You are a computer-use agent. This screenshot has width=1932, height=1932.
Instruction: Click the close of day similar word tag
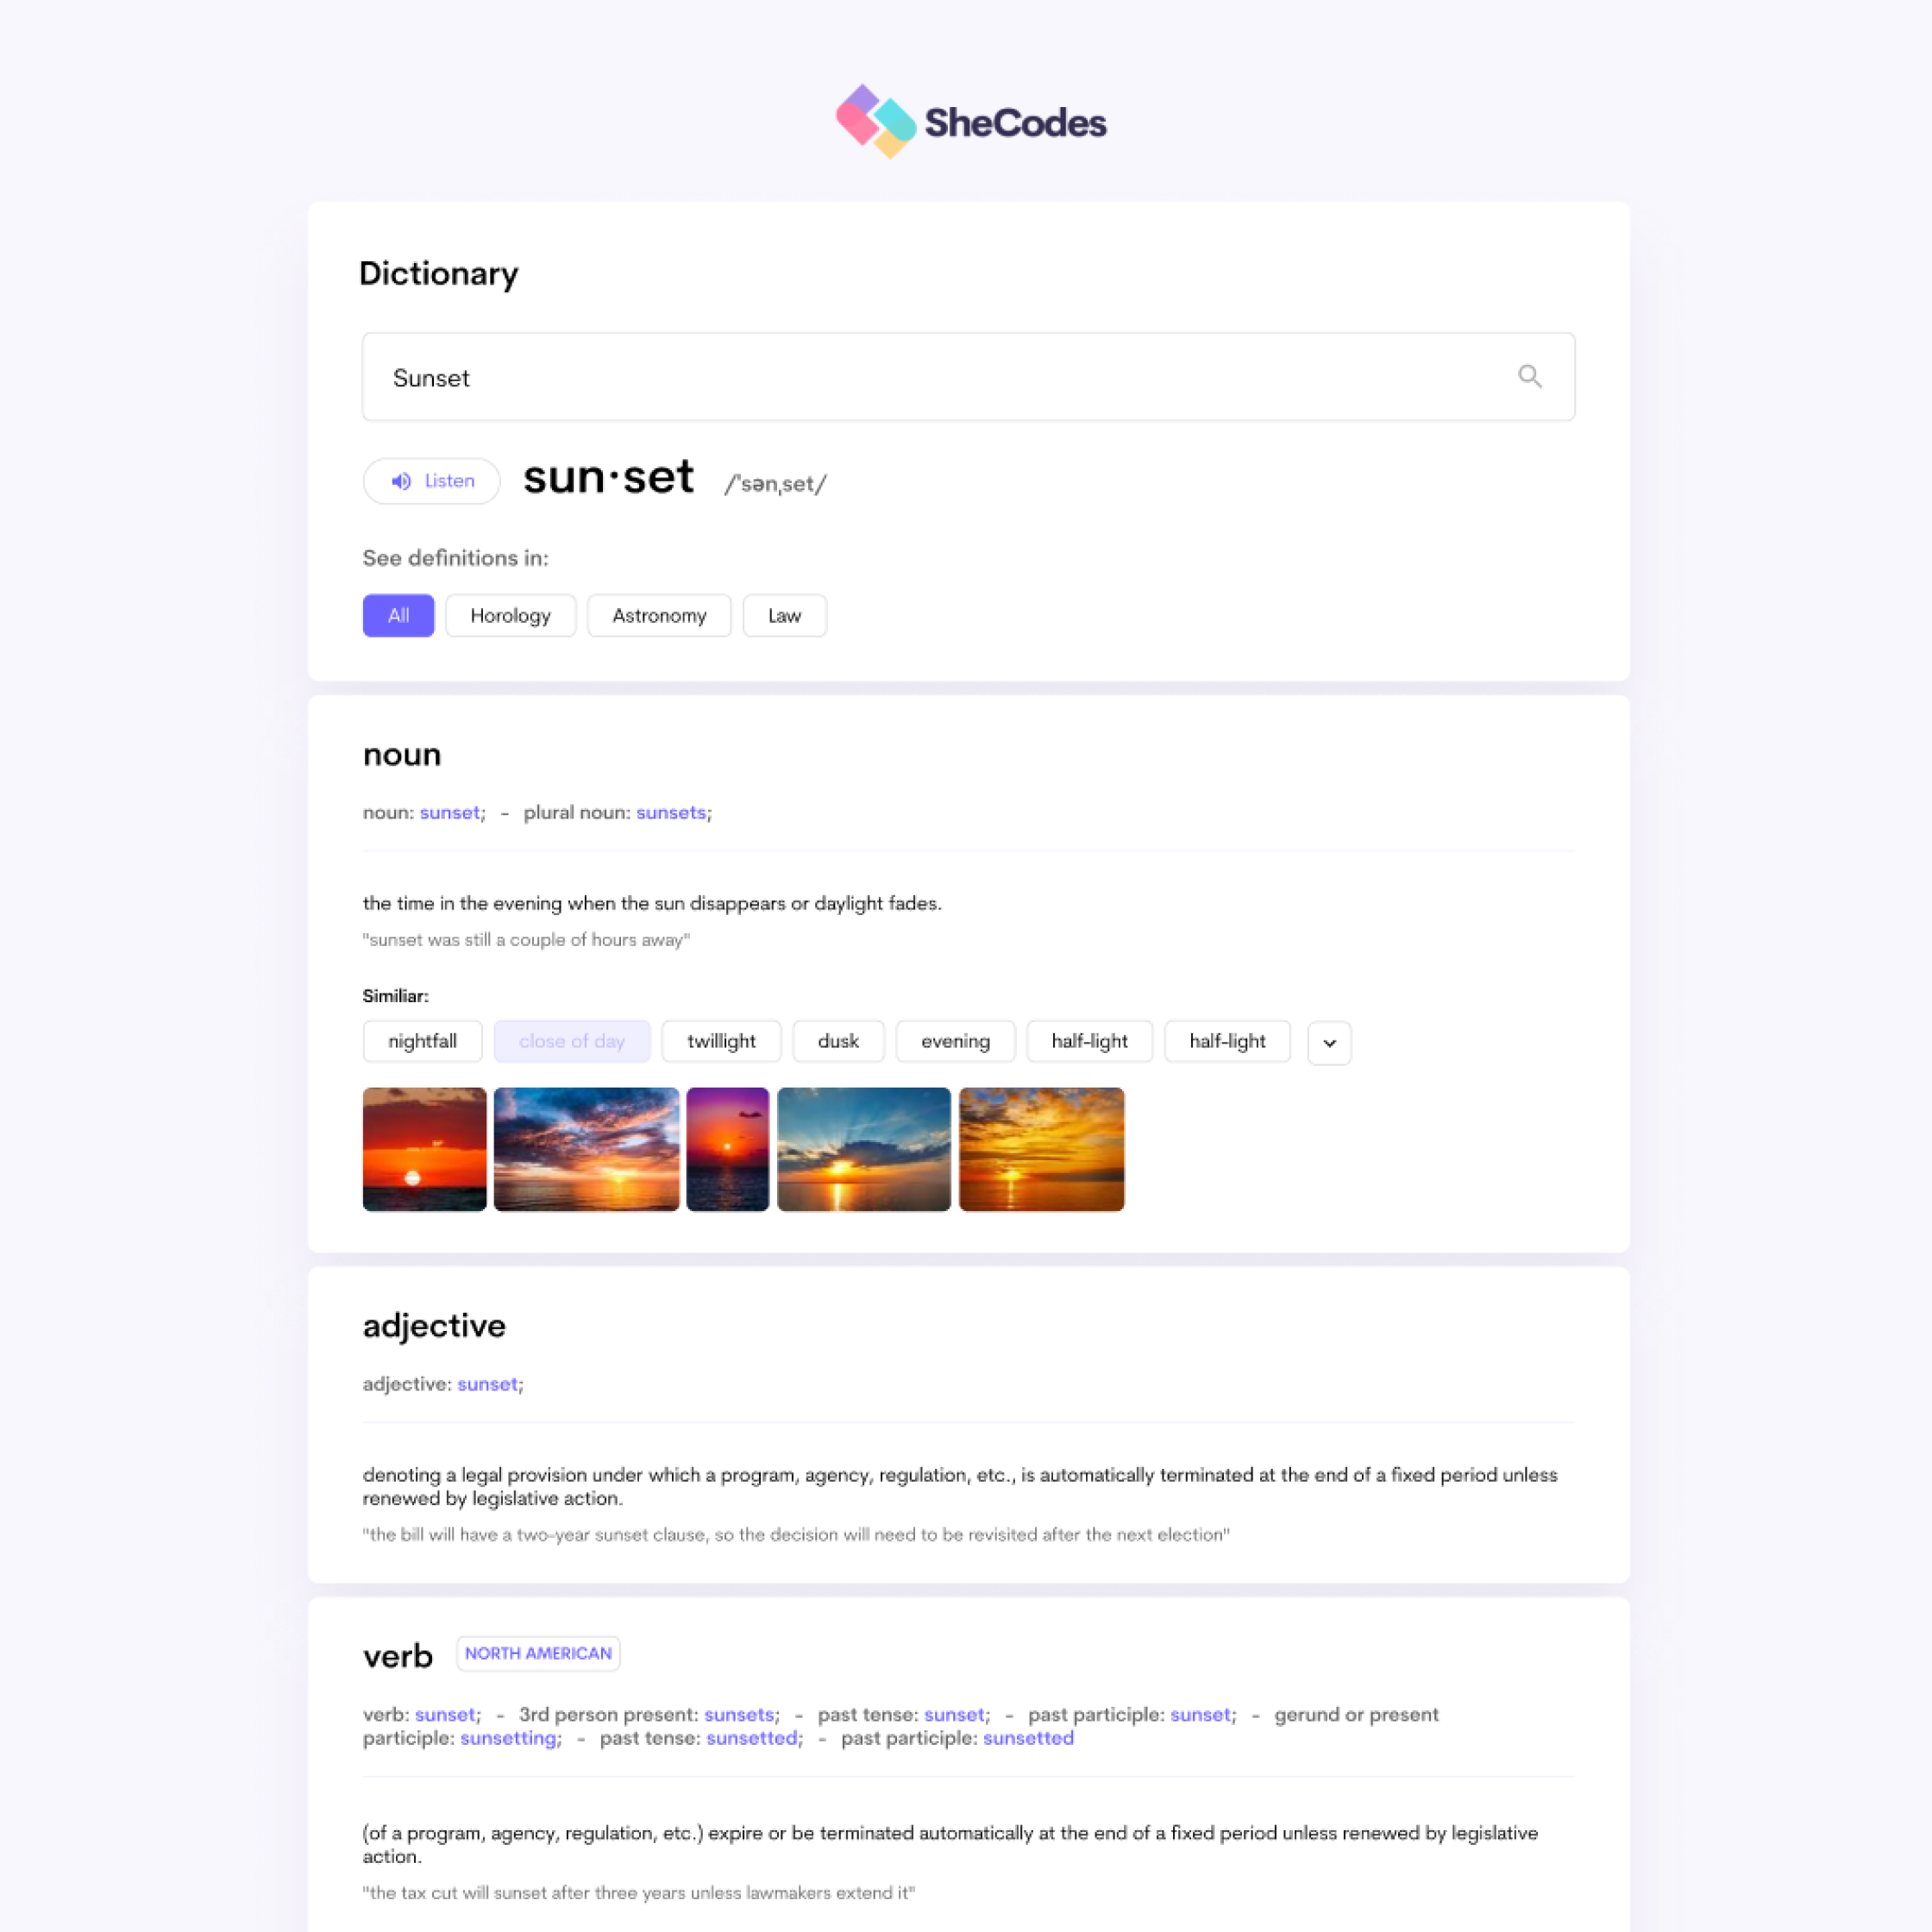[570, 1040]
